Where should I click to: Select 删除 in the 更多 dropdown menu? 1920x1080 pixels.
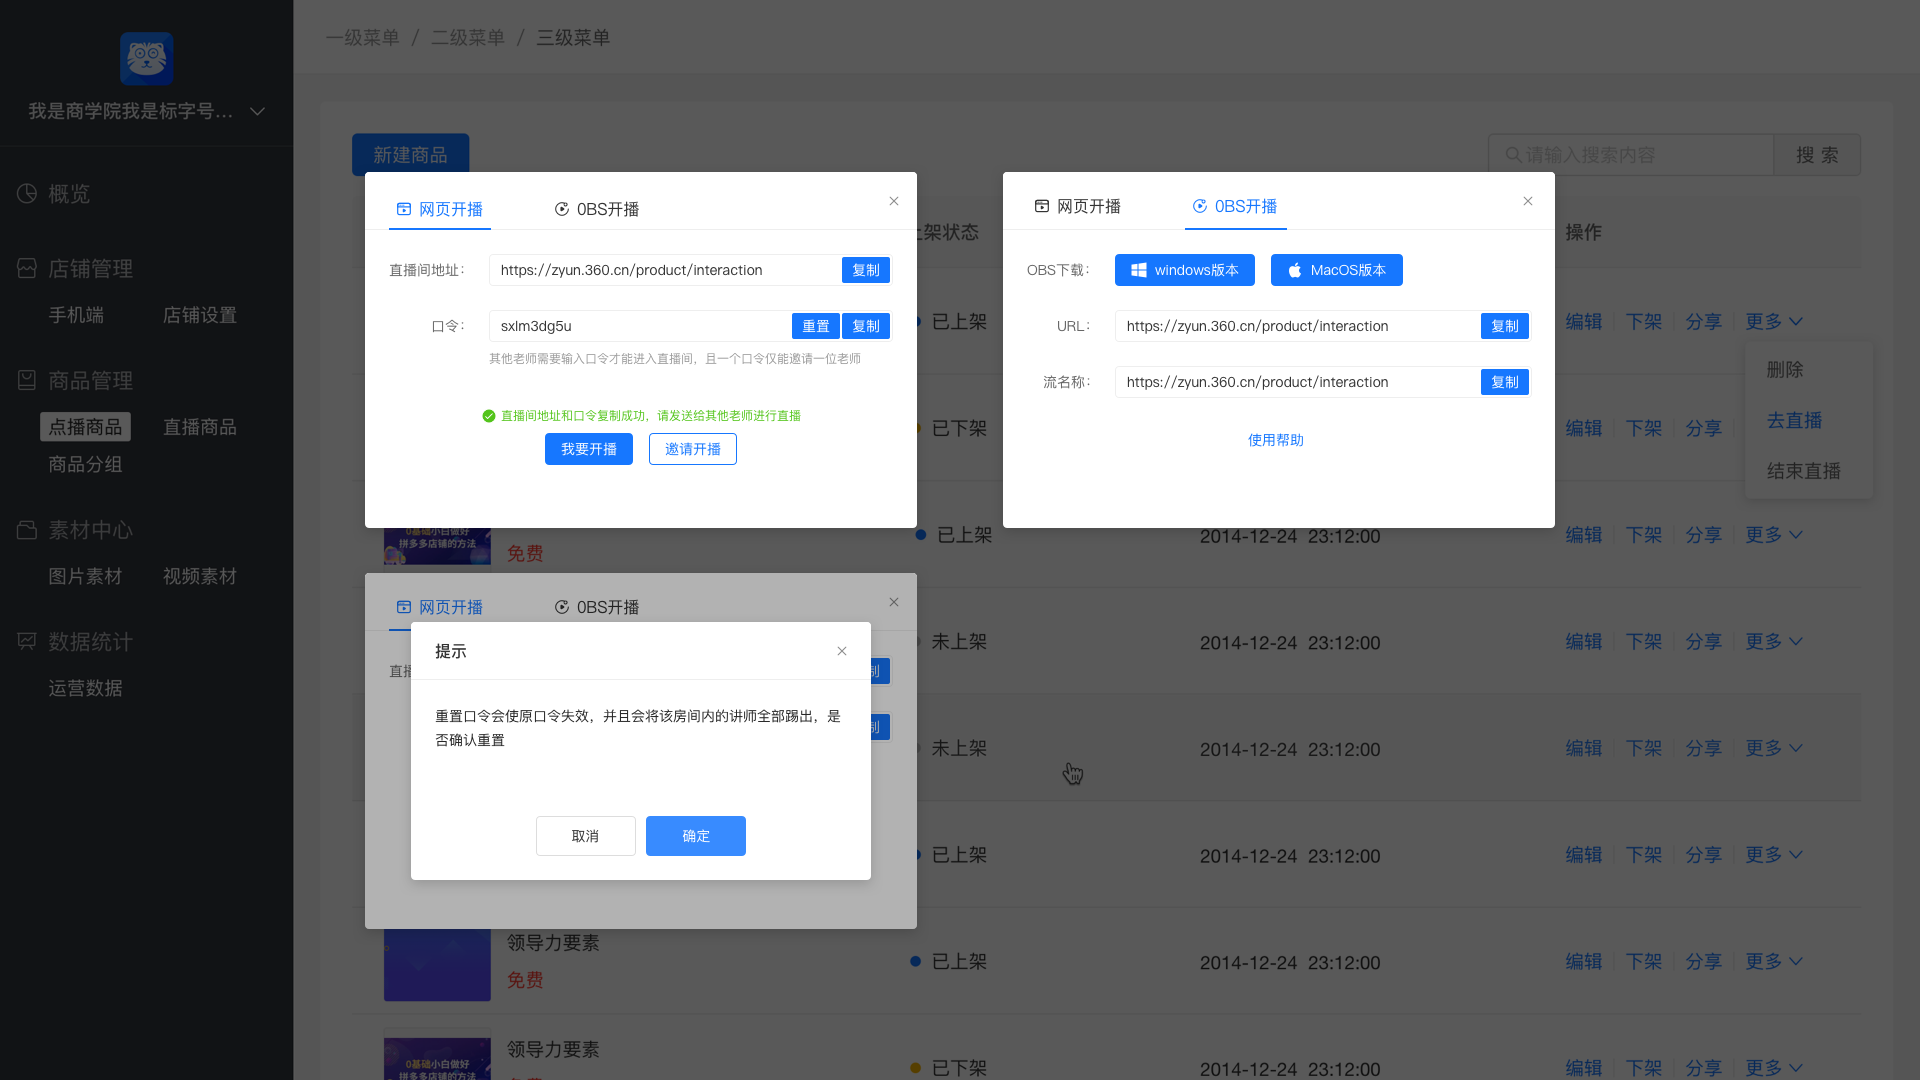tap(1785, 370)
